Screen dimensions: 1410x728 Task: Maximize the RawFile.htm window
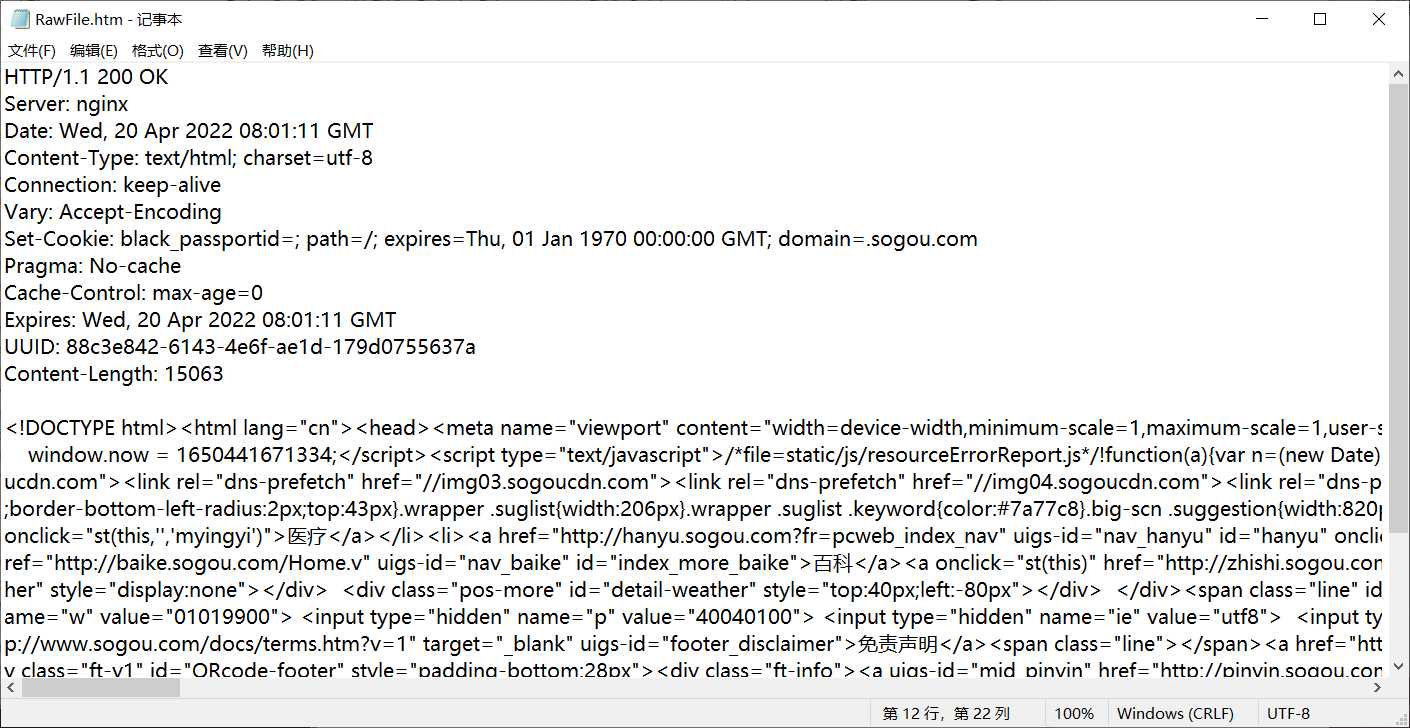pos(1320,19)
